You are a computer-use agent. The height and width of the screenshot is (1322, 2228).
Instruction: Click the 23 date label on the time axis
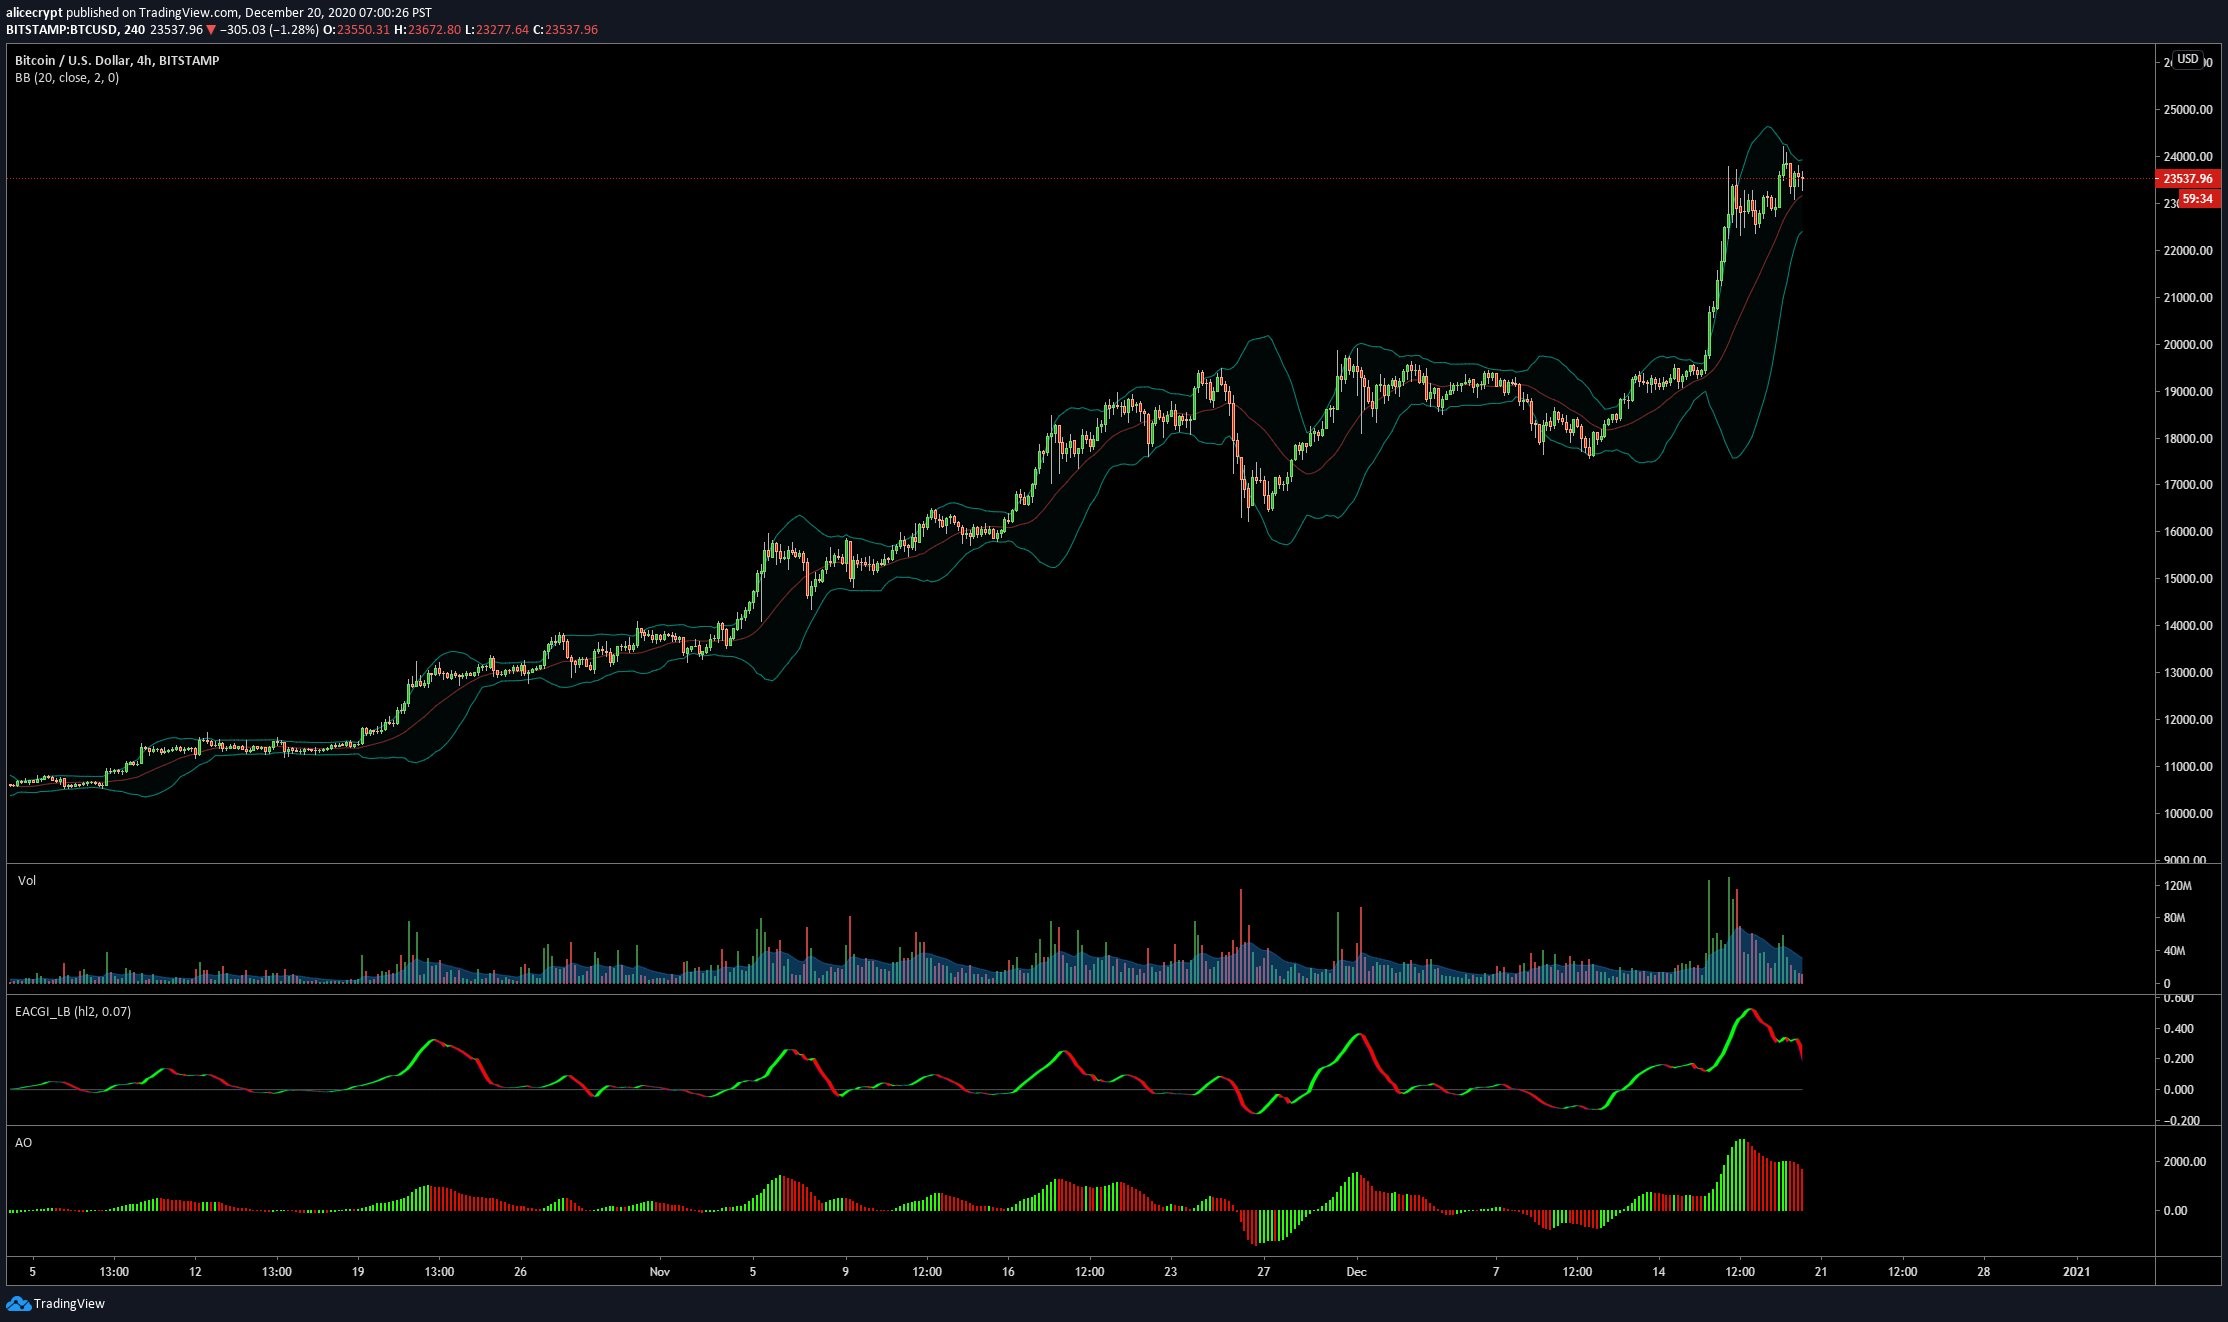[1171, 1272]
